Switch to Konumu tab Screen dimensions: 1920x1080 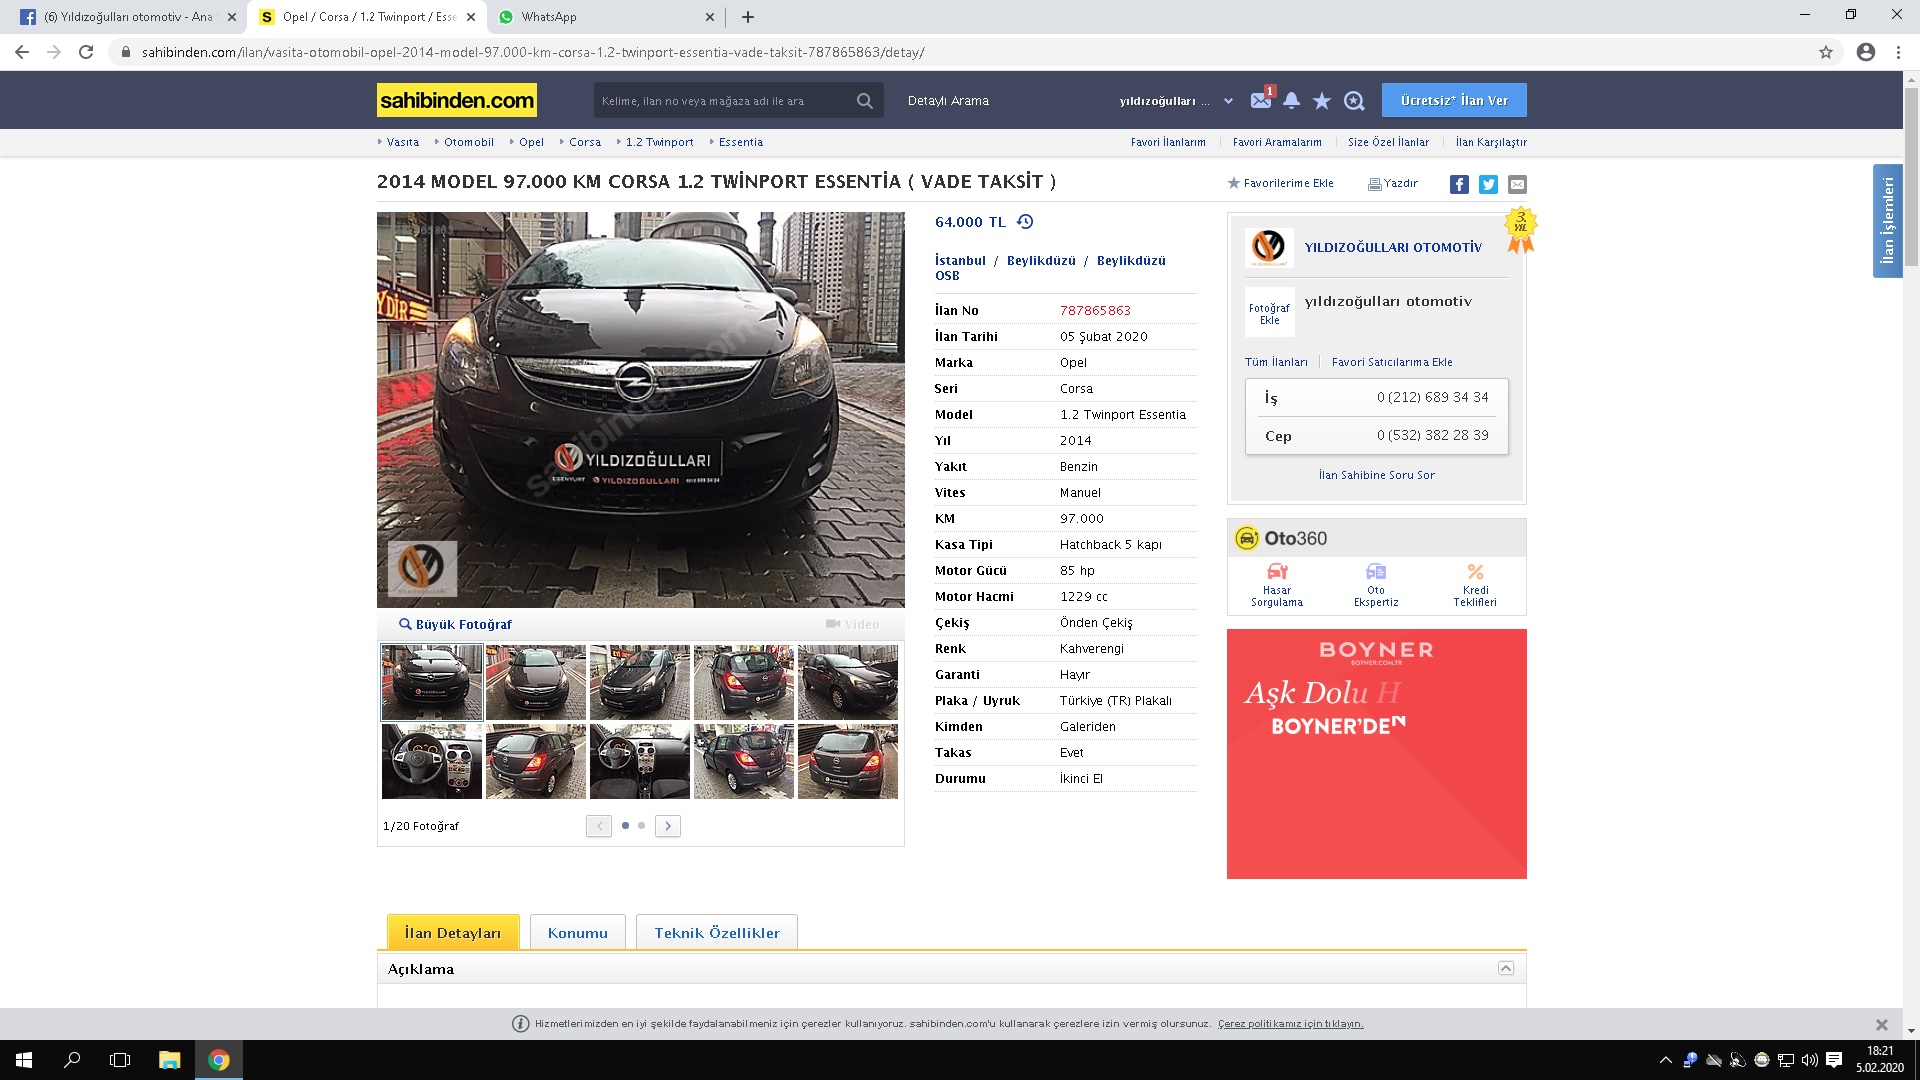click(x=578, y=932)
